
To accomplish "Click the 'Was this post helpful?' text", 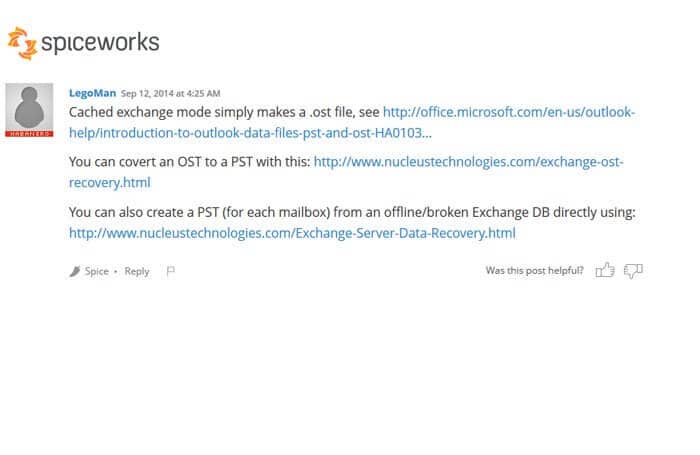I will coord(534,271).
